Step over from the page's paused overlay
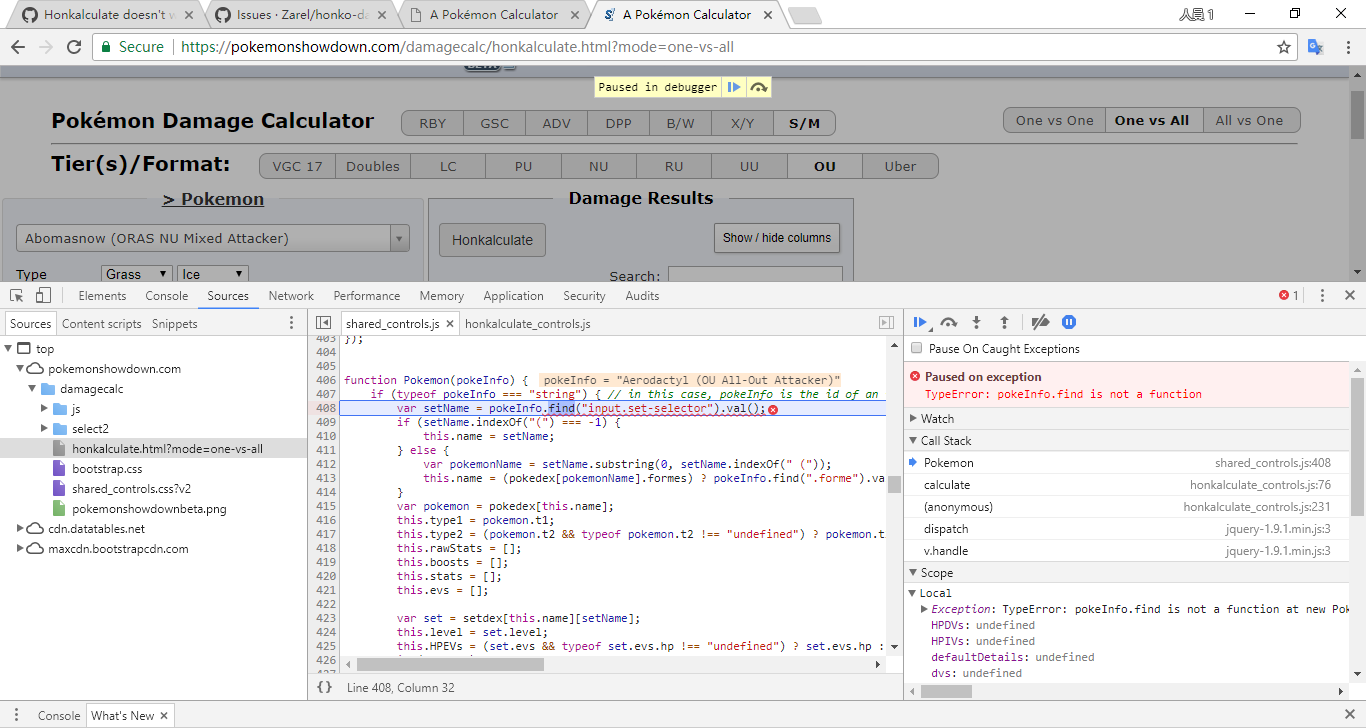This screenshot has height=728, width=1366. click(x=759, y=87)
